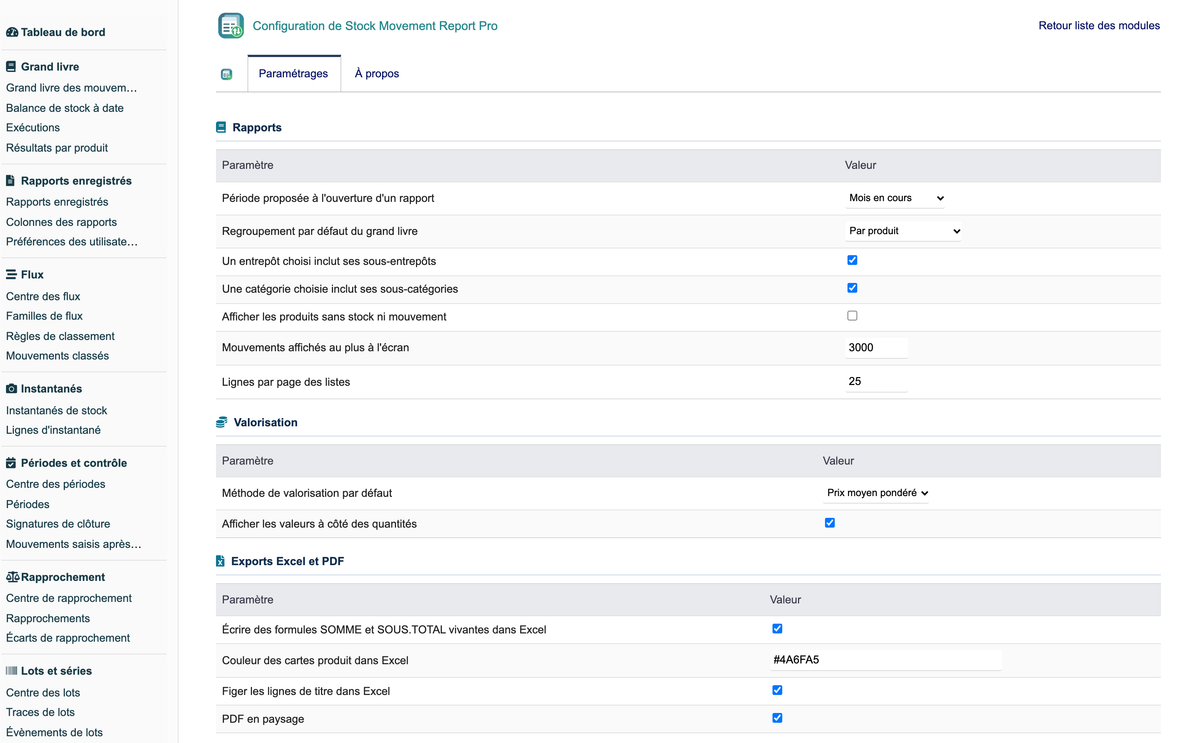Screen dimensions: 1200x743
Task: Go to Exécutions page
Action: click(x=33, y=128)
